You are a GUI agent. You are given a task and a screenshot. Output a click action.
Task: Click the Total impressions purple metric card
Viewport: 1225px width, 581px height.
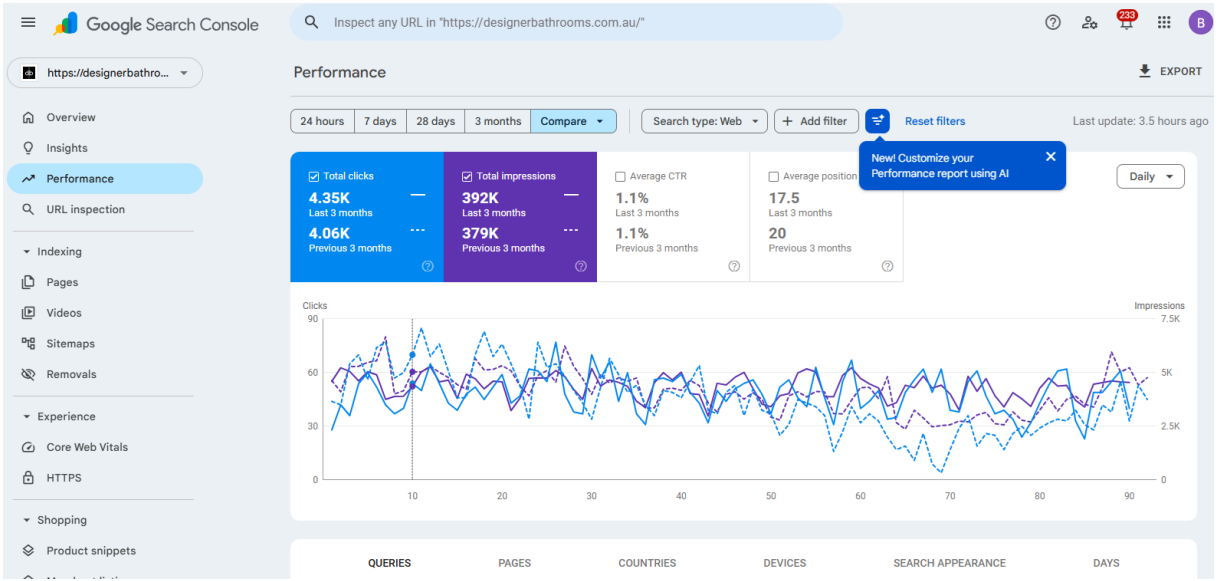point(520,217)
